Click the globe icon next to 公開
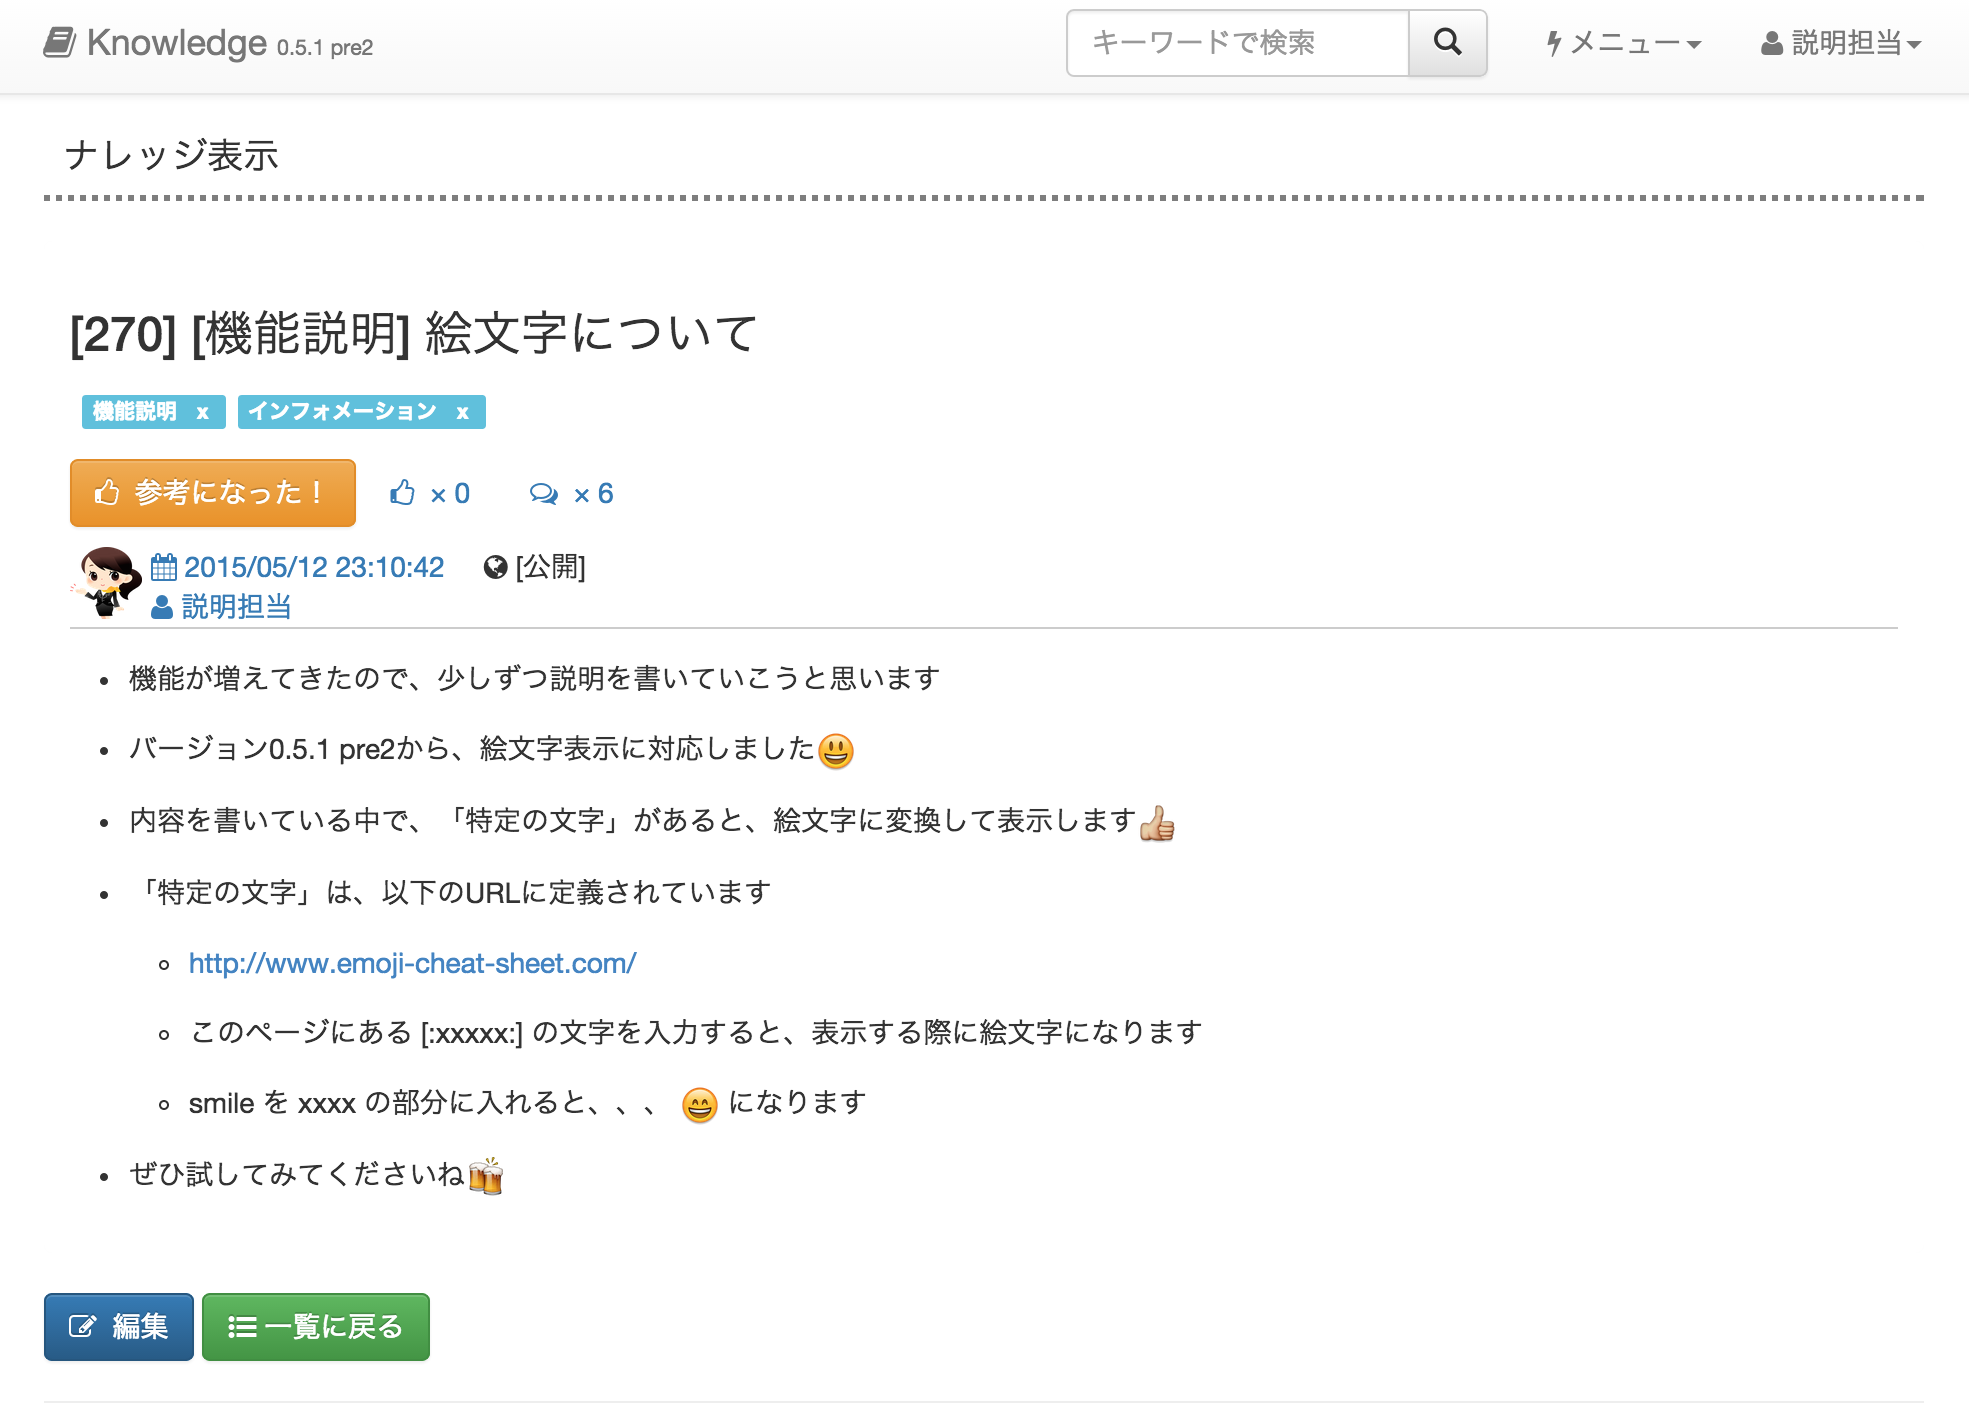1969x1413 pixels. (x=495, y=567)
